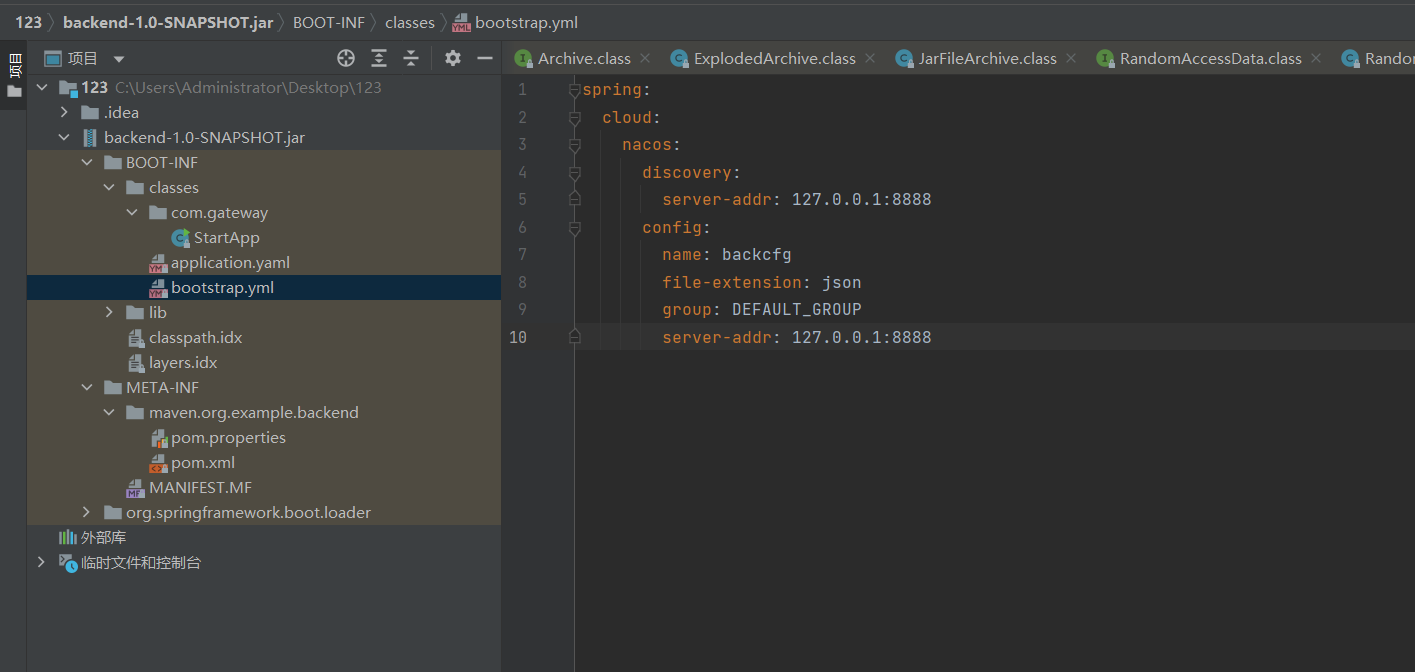Open the project view dropdown arrow
1415x672 pixels.
click(119, 60)
